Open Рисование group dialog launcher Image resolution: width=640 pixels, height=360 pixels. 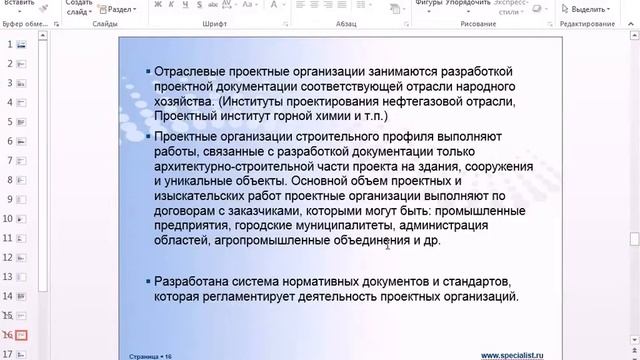pos(549,24)
